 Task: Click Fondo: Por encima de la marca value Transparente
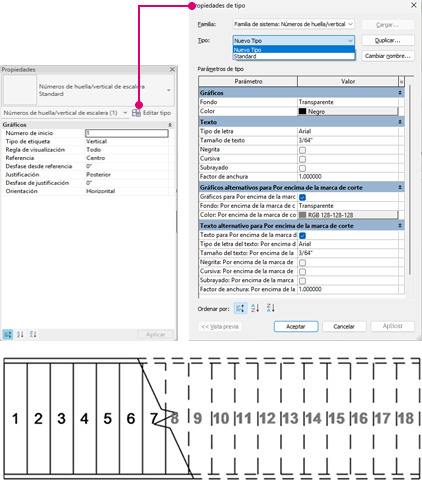316,206
